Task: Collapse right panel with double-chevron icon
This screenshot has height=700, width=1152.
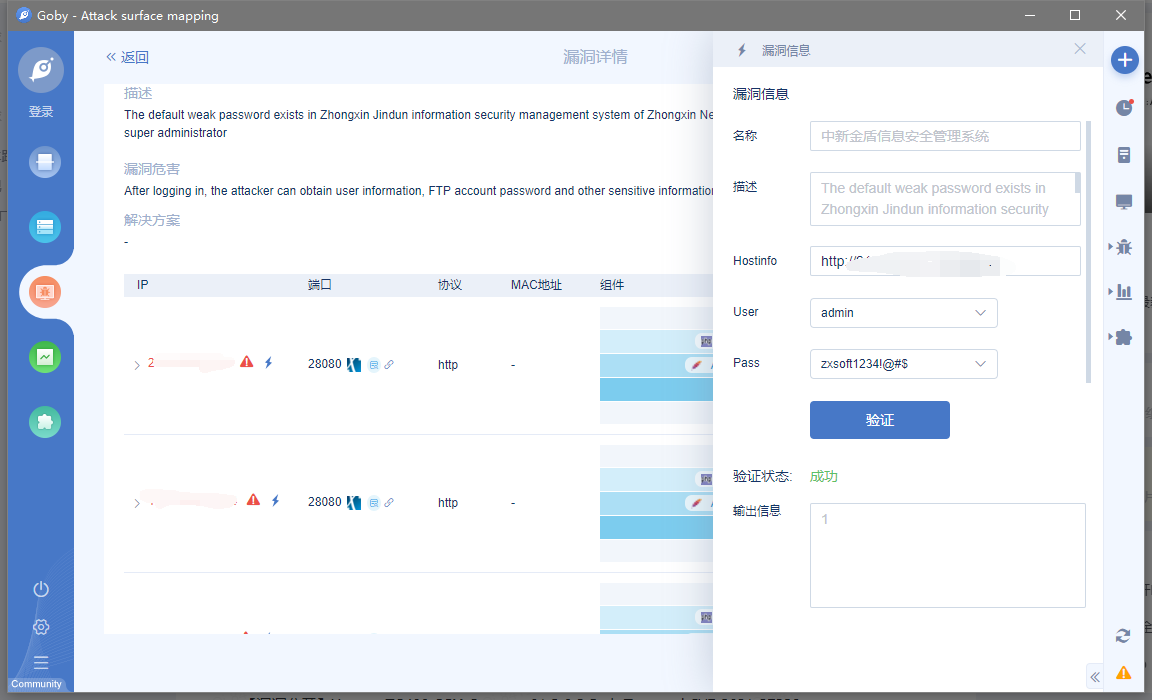Action: click(1095, 677)
